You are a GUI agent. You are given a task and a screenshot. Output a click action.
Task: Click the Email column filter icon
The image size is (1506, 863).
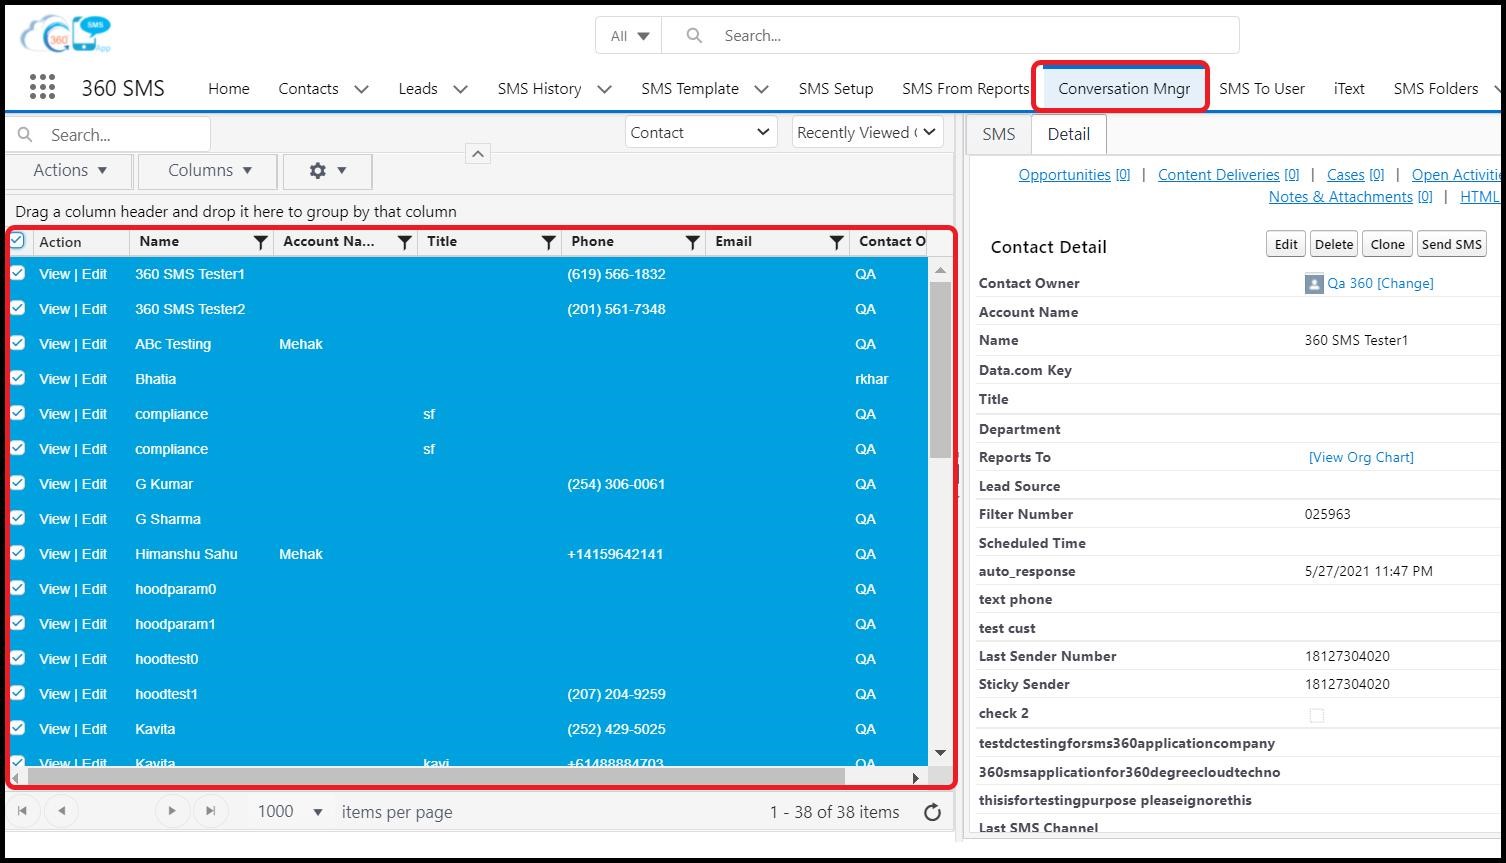[836, 242]
